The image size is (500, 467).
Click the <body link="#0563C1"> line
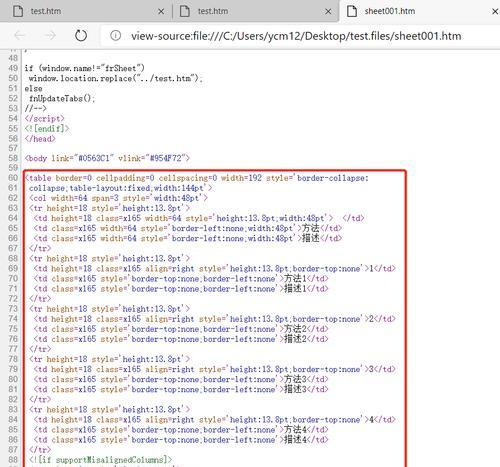[107, 158]
